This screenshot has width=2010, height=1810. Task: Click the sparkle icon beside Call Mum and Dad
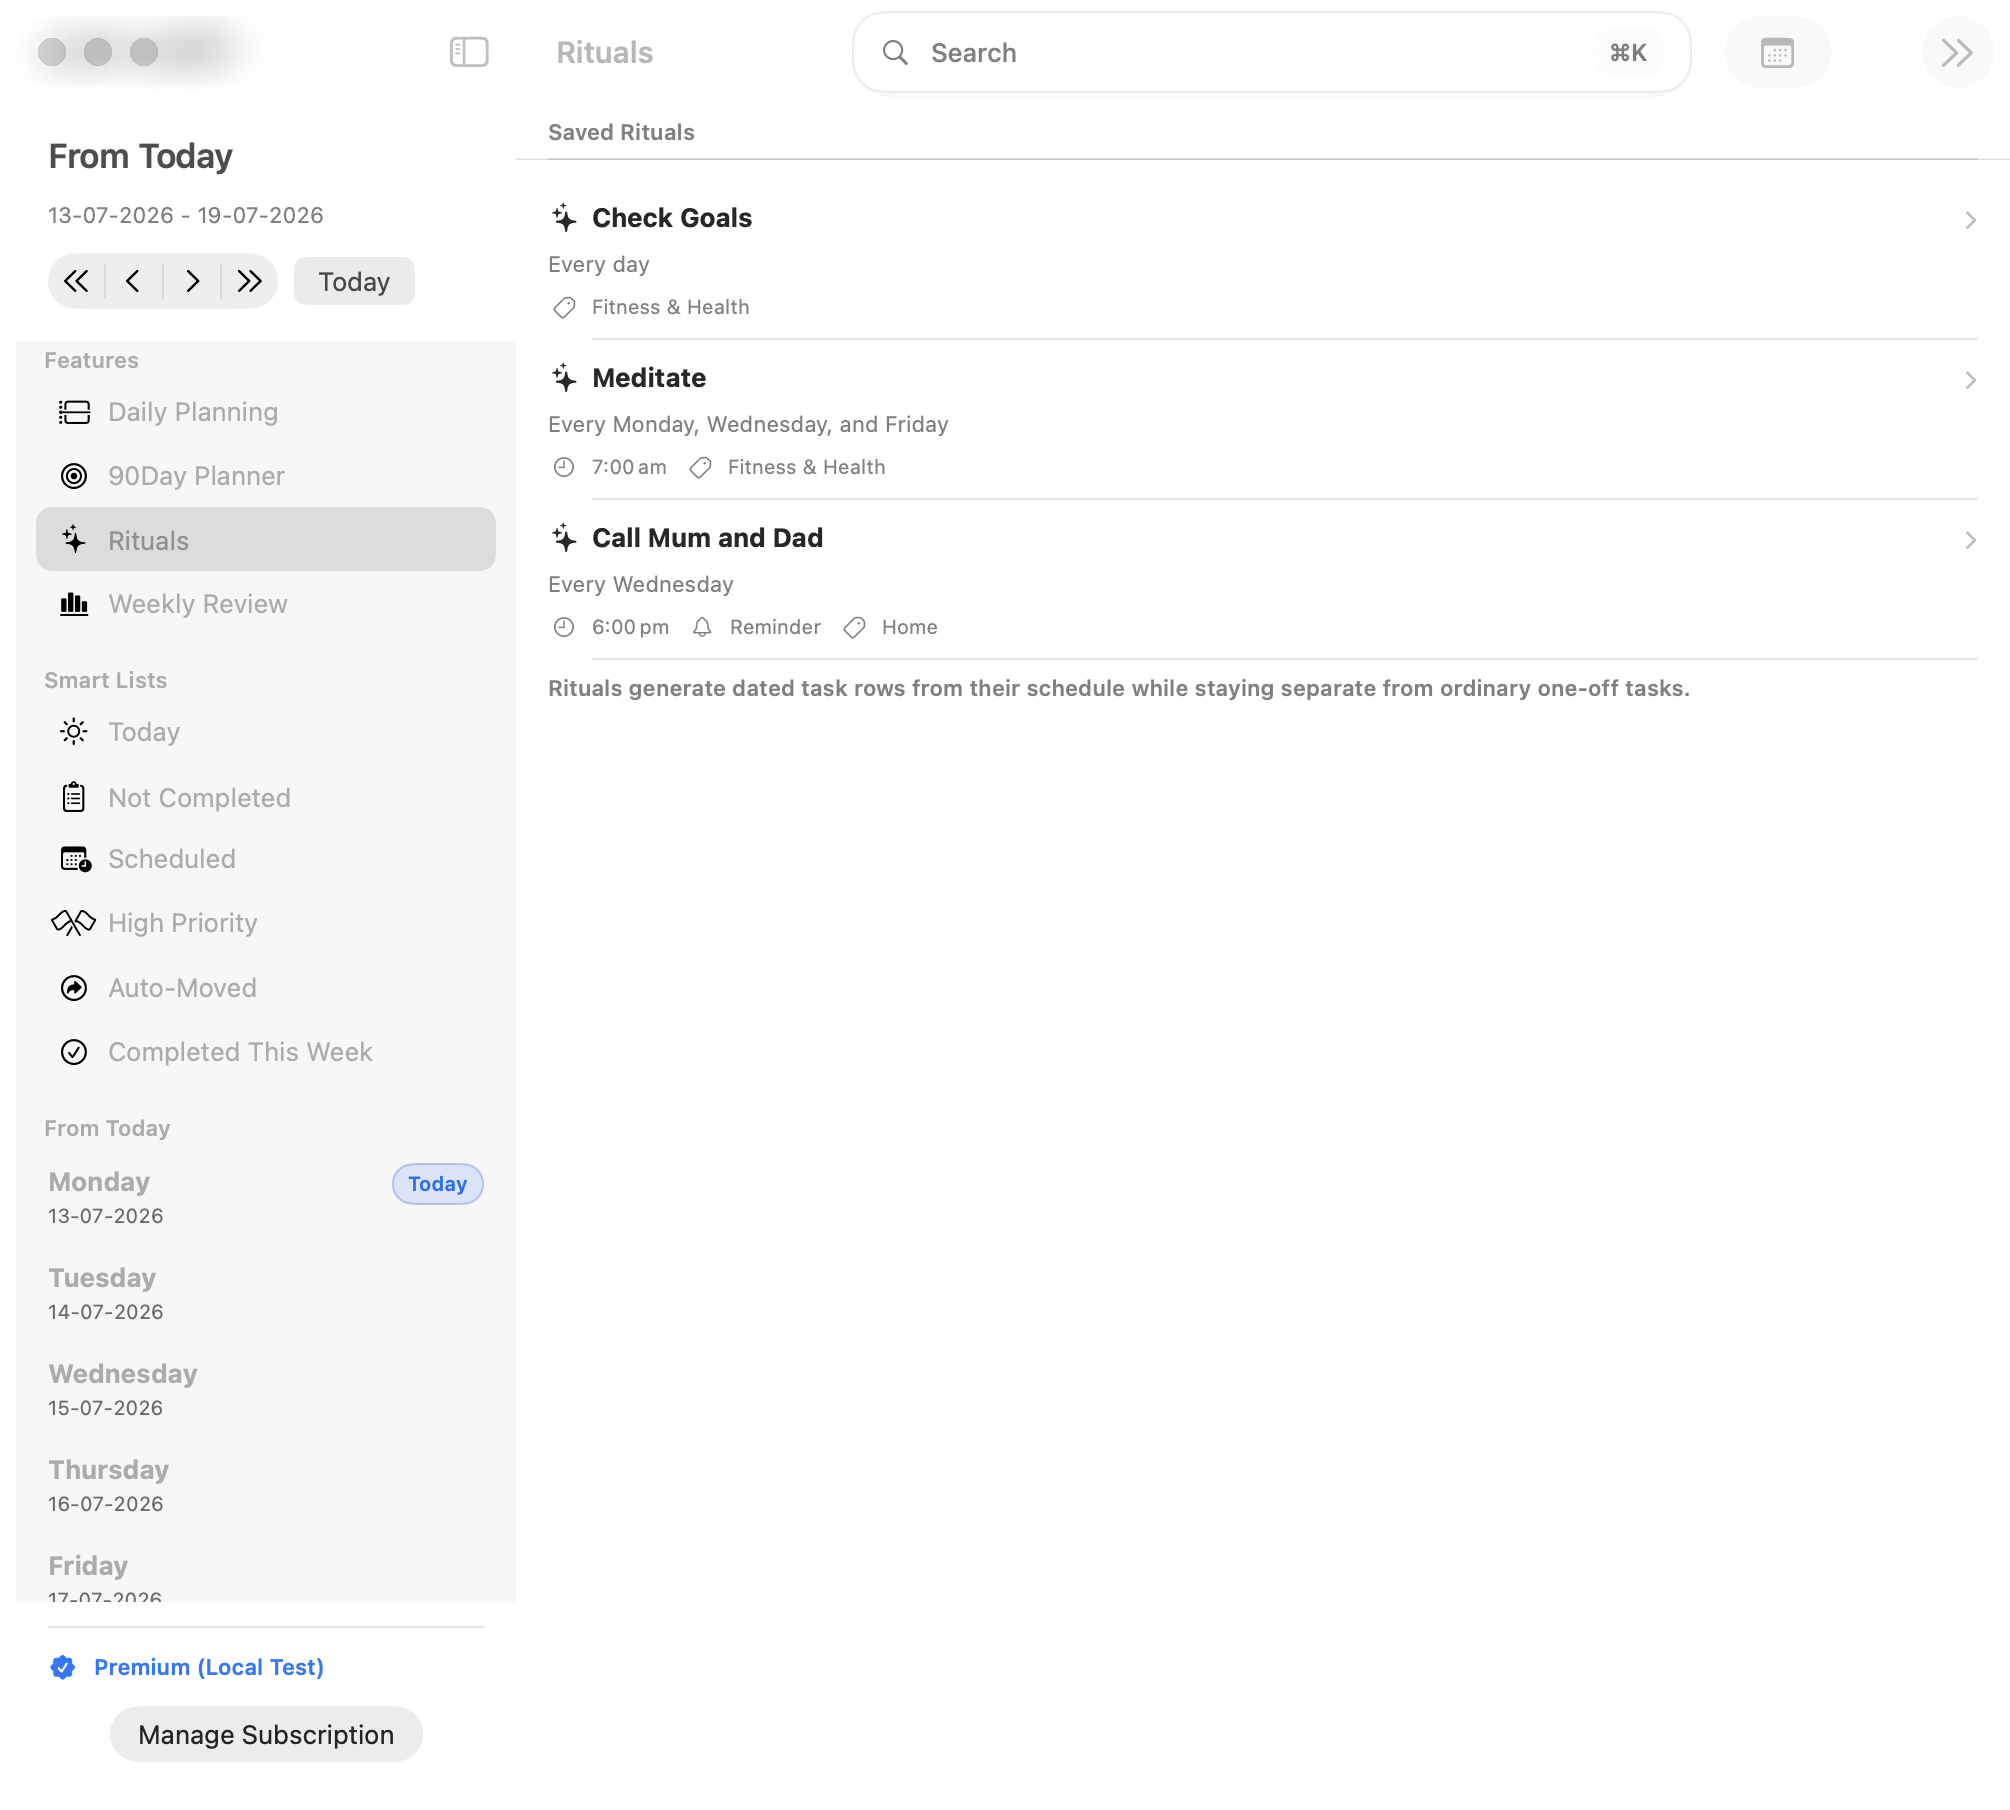click(x=564, y=537)
